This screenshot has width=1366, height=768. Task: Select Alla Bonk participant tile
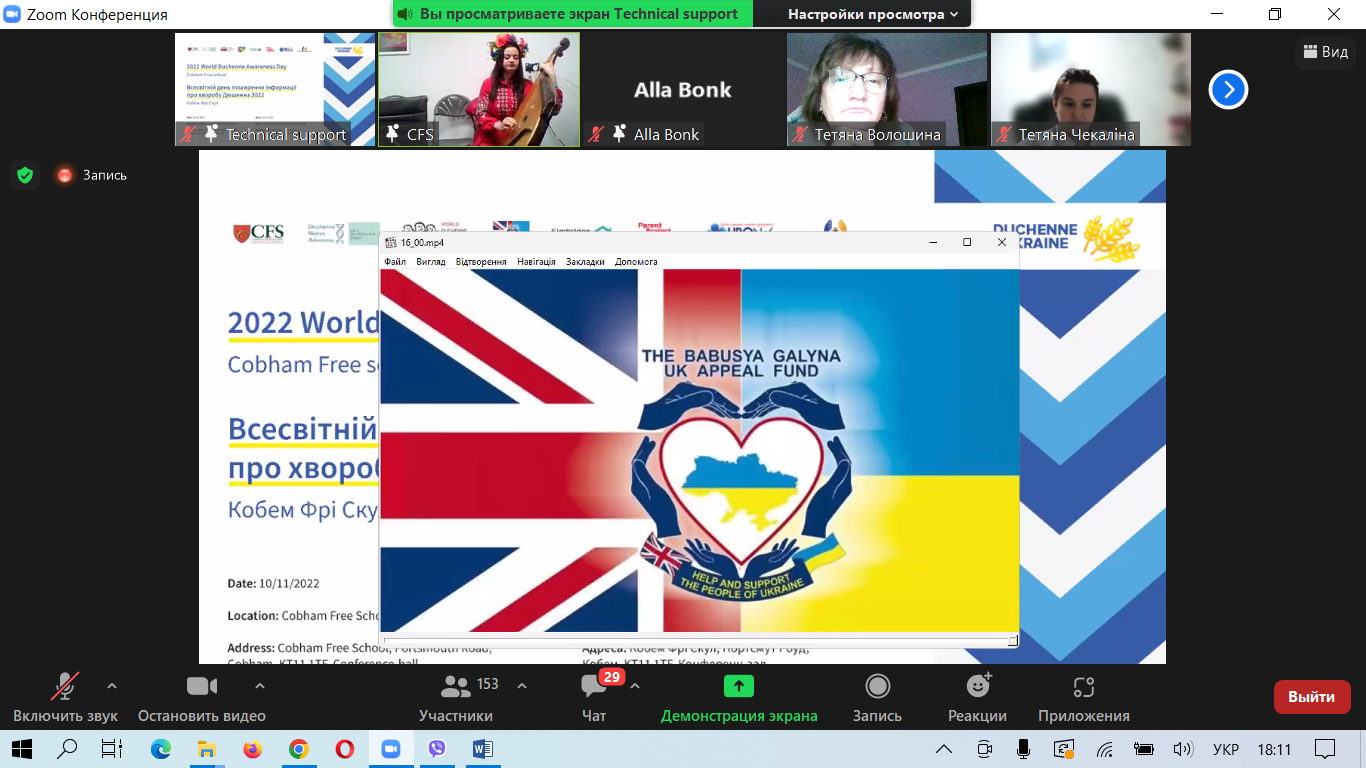pos(683,90)
